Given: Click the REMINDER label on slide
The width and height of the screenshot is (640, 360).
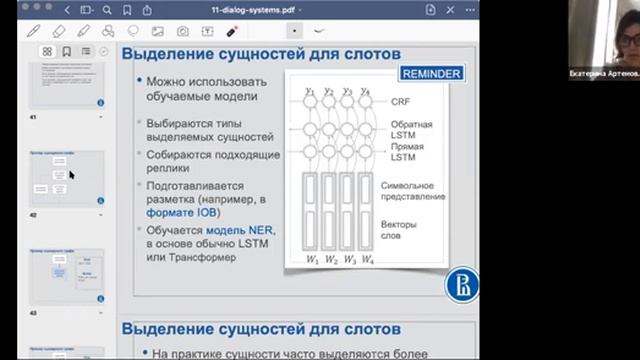Looking at the screenshot, I should (431, 73).
